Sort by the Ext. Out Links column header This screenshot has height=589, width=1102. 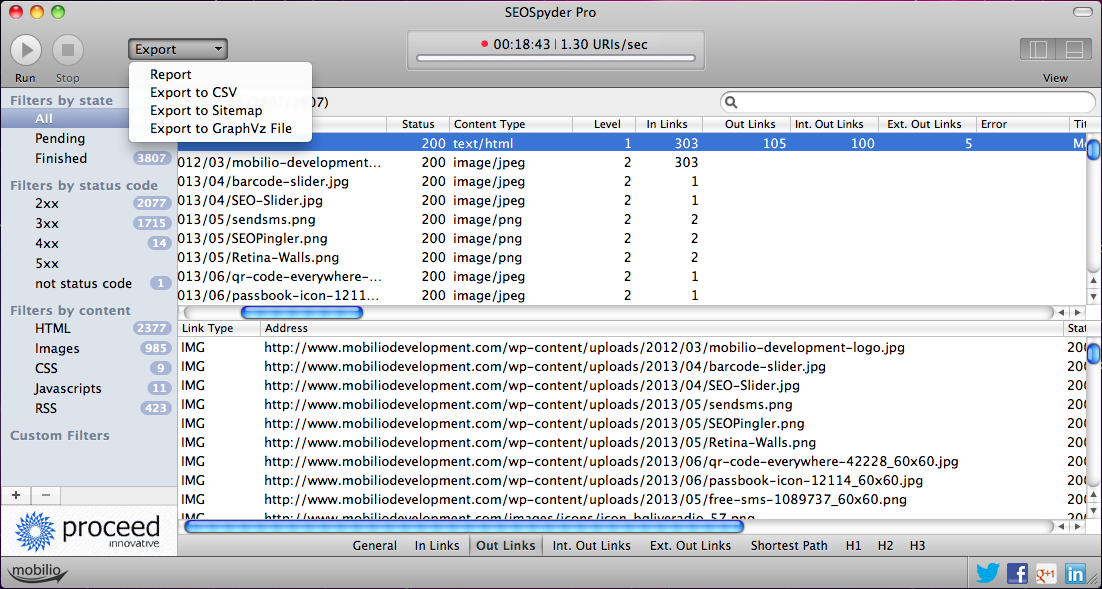928,124
